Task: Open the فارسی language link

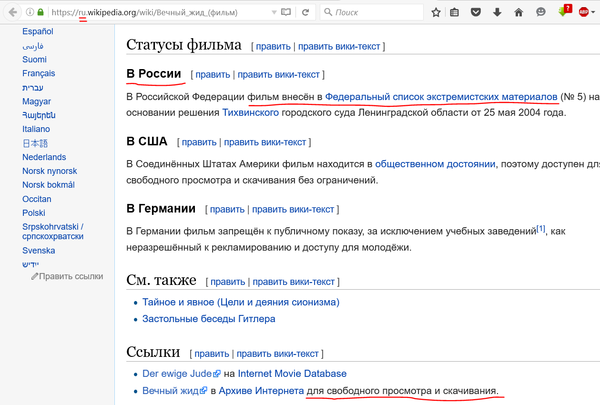Action: tap(33, 46)
